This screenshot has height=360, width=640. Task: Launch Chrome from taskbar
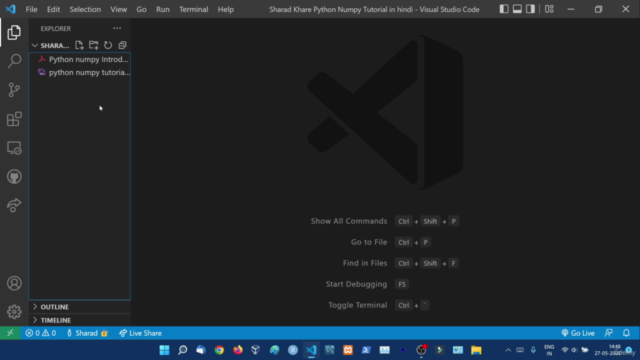(x=219, y=350)
